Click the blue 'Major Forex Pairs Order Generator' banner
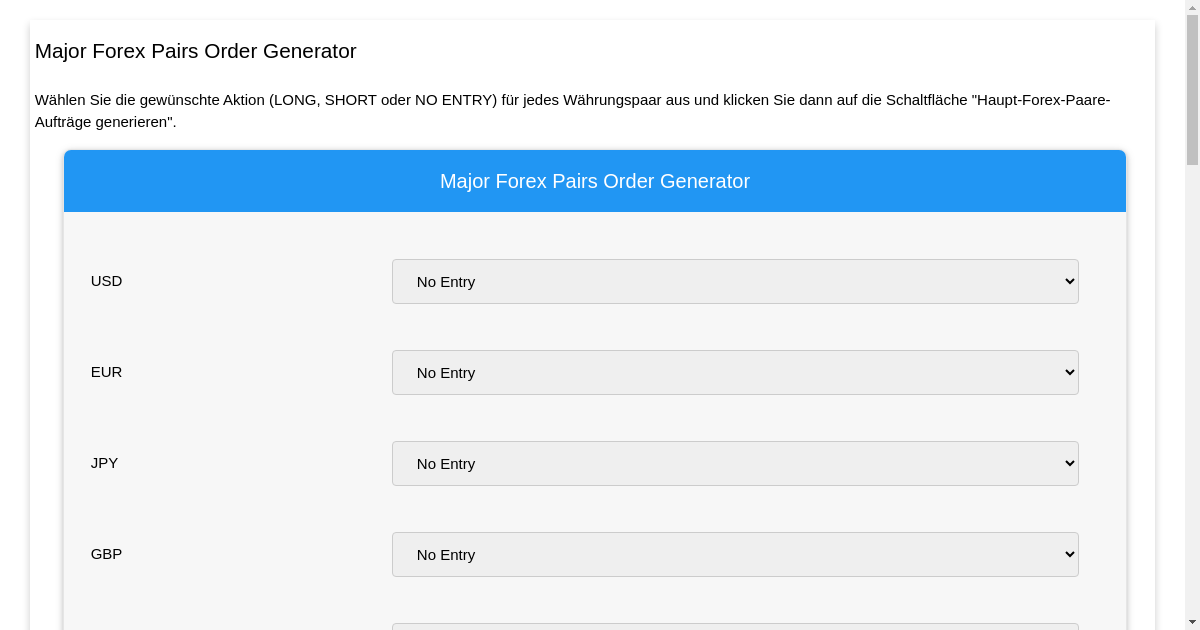Screen dimensions: 1200x630 (595, 181)
